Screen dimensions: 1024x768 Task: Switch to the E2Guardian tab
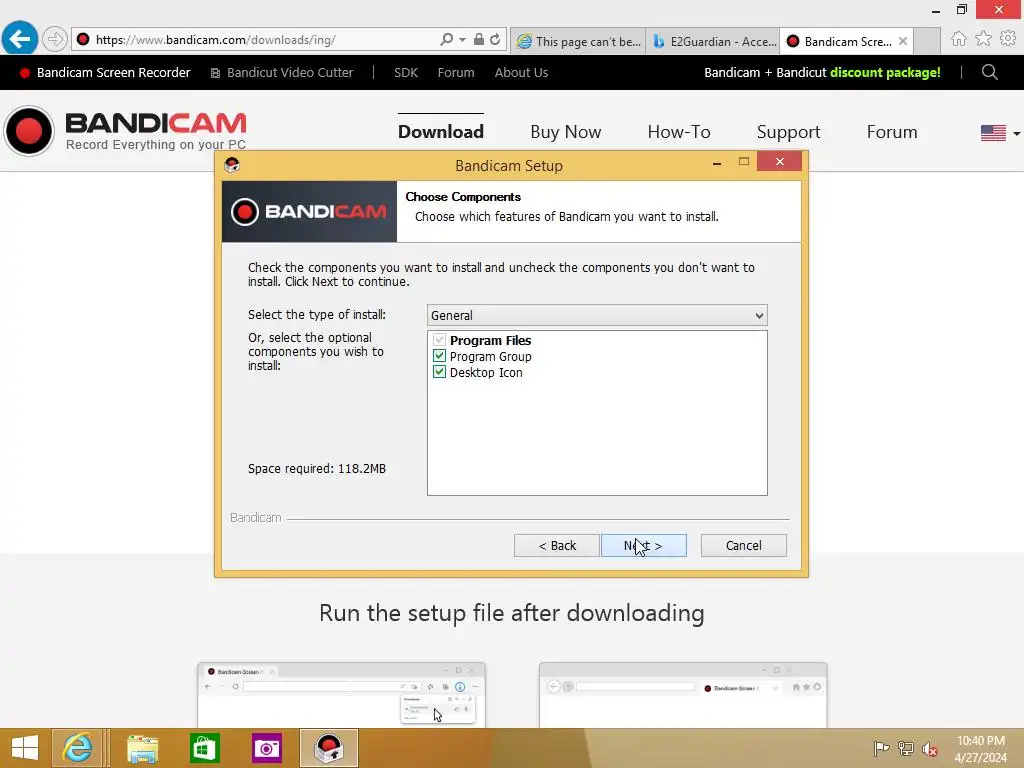[712, 41]
